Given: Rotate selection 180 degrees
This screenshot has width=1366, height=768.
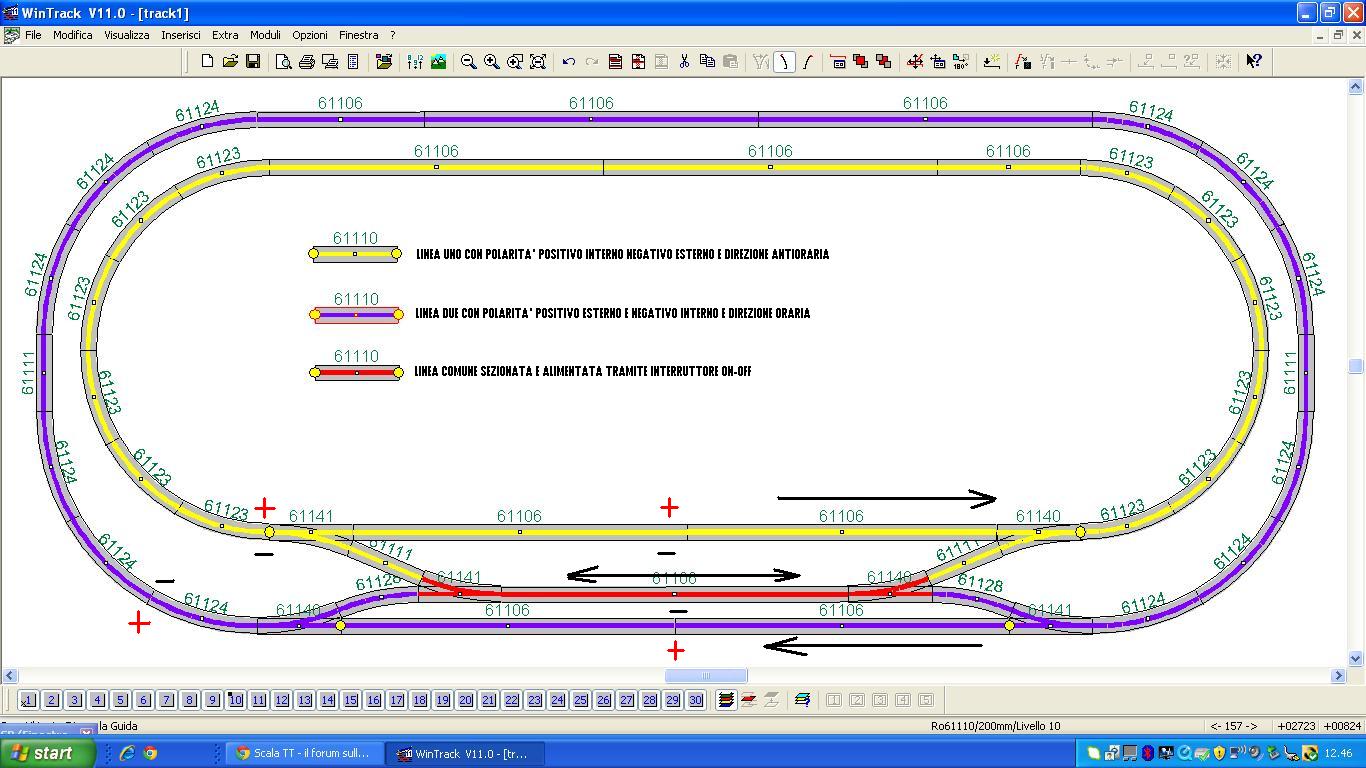Looking at the screenshot, I should [x=961, y=61].
